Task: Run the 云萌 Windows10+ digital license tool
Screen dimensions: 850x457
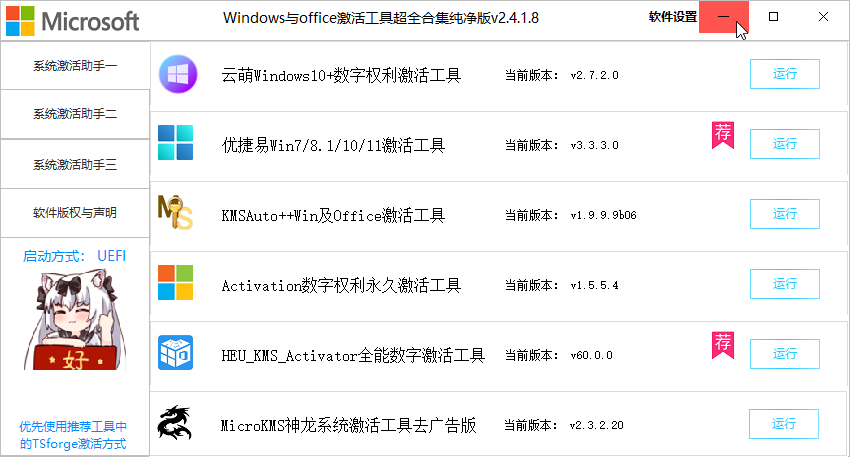Action: (x=784, y=74)
